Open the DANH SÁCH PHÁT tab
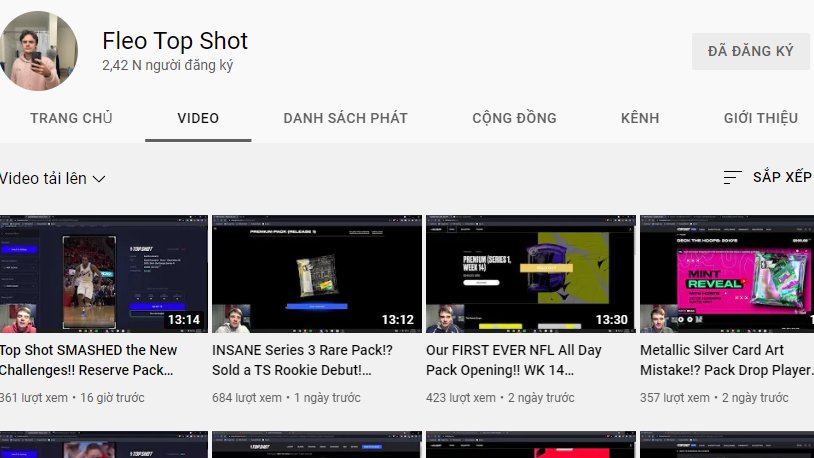This screenshot has height=458, width=814. (345, 118)
